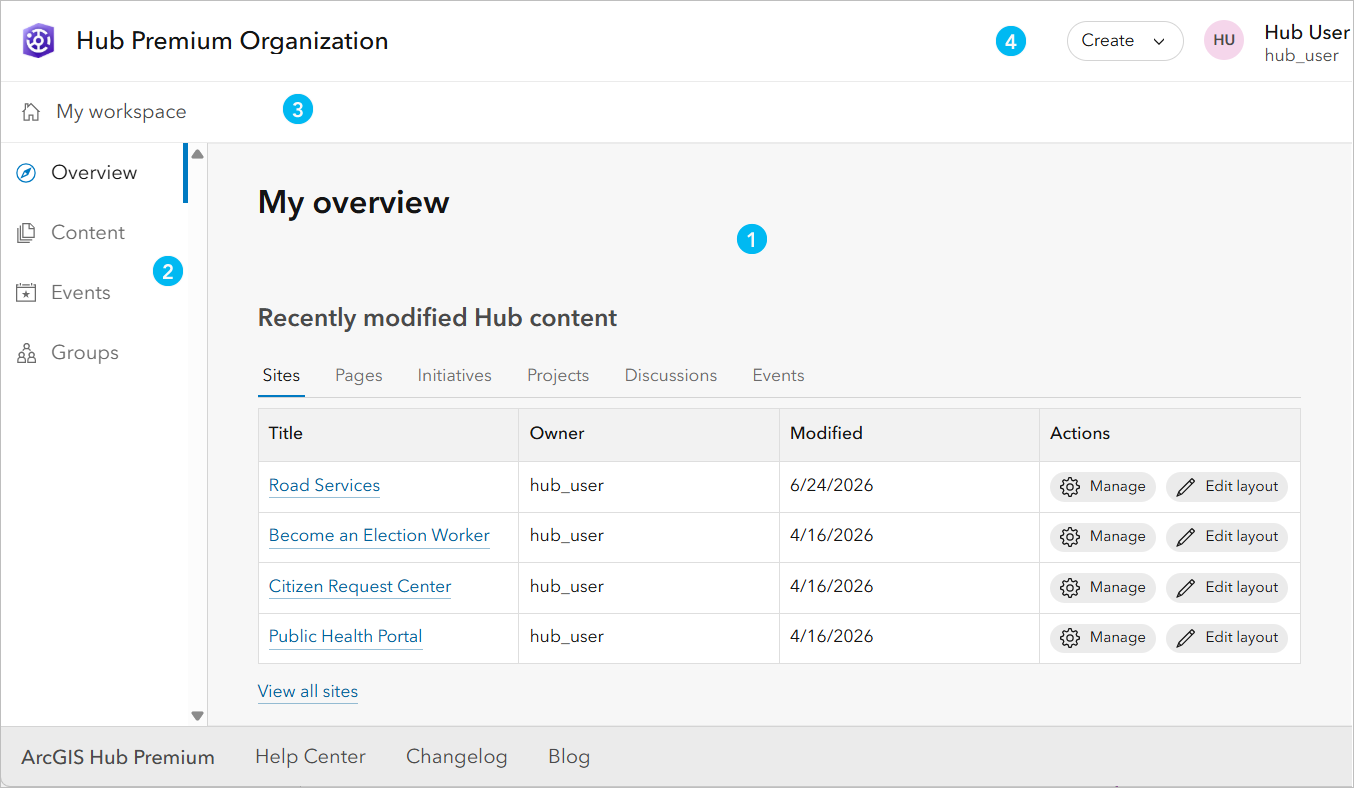This screenshot has width=1354, height=788.
Task: Click pencil icon in Become an Election Worker row
Action: [1186, 537]
